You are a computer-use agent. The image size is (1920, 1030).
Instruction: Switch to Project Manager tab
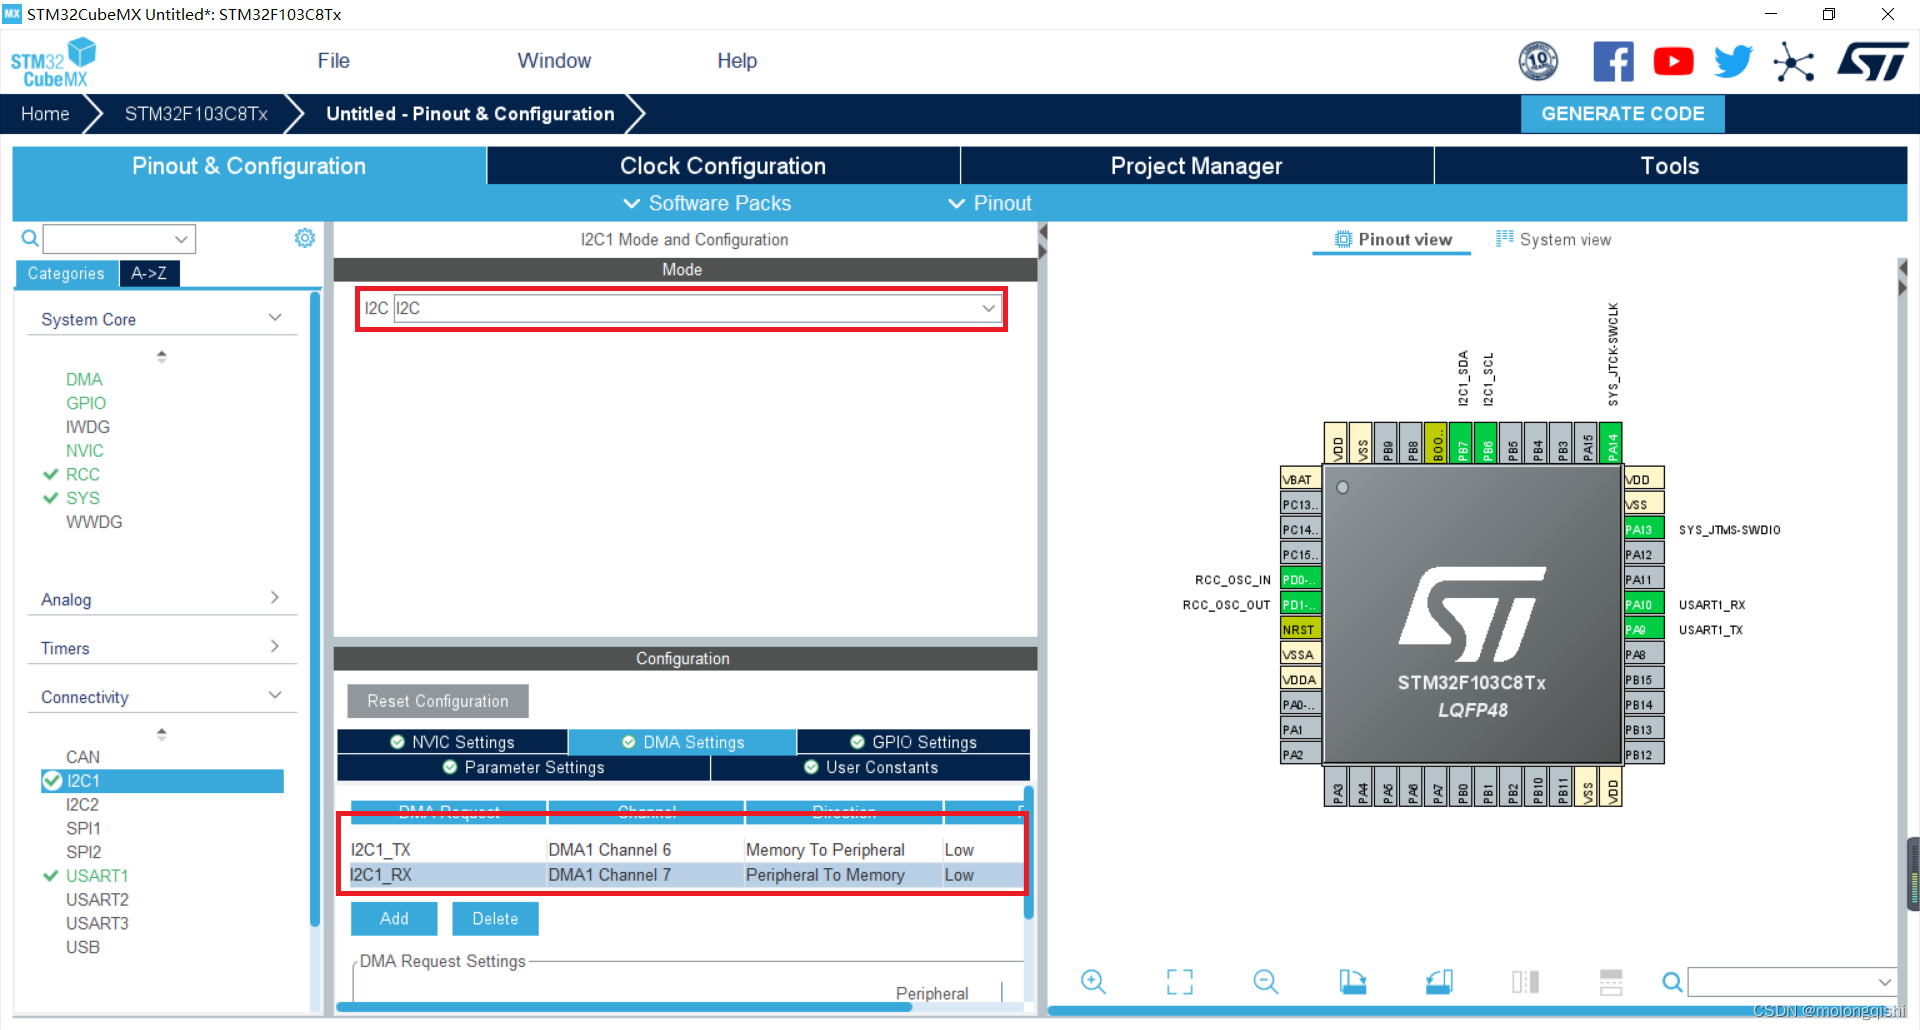click(1196, 166)
